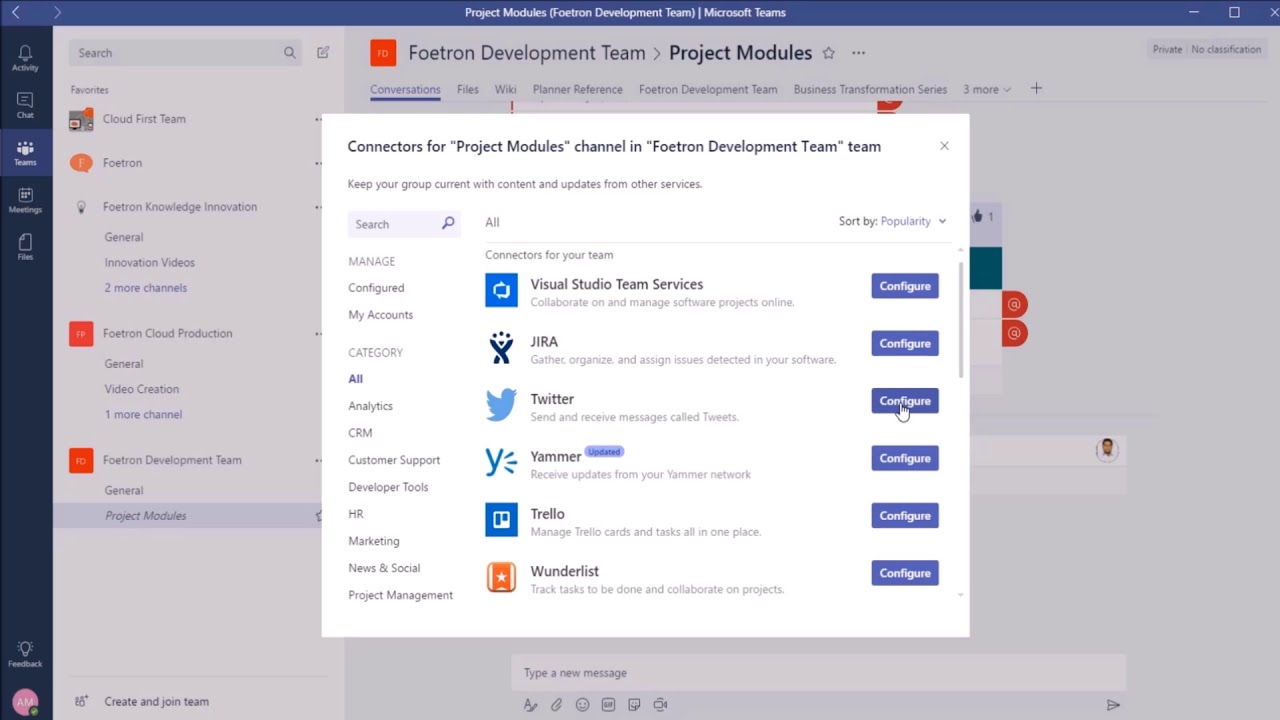Open the Feedback lightbulb icon
The height and width of the screenshot is (720, 1280).
pos(25,654)
